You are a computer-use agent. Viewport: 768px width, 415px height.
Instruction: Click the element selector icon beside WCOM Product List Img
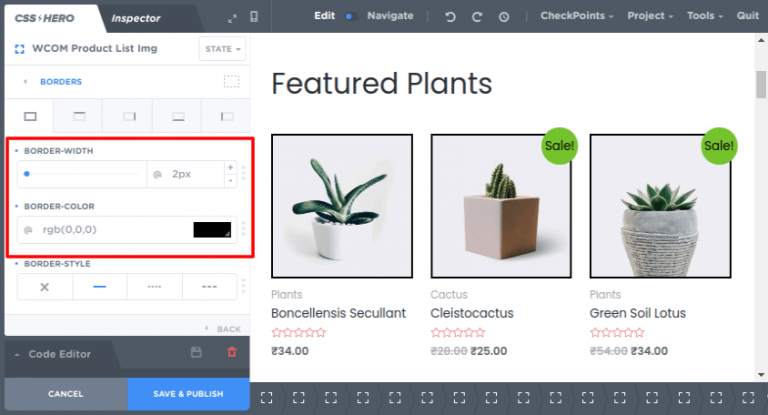click(x=20, y=49)
